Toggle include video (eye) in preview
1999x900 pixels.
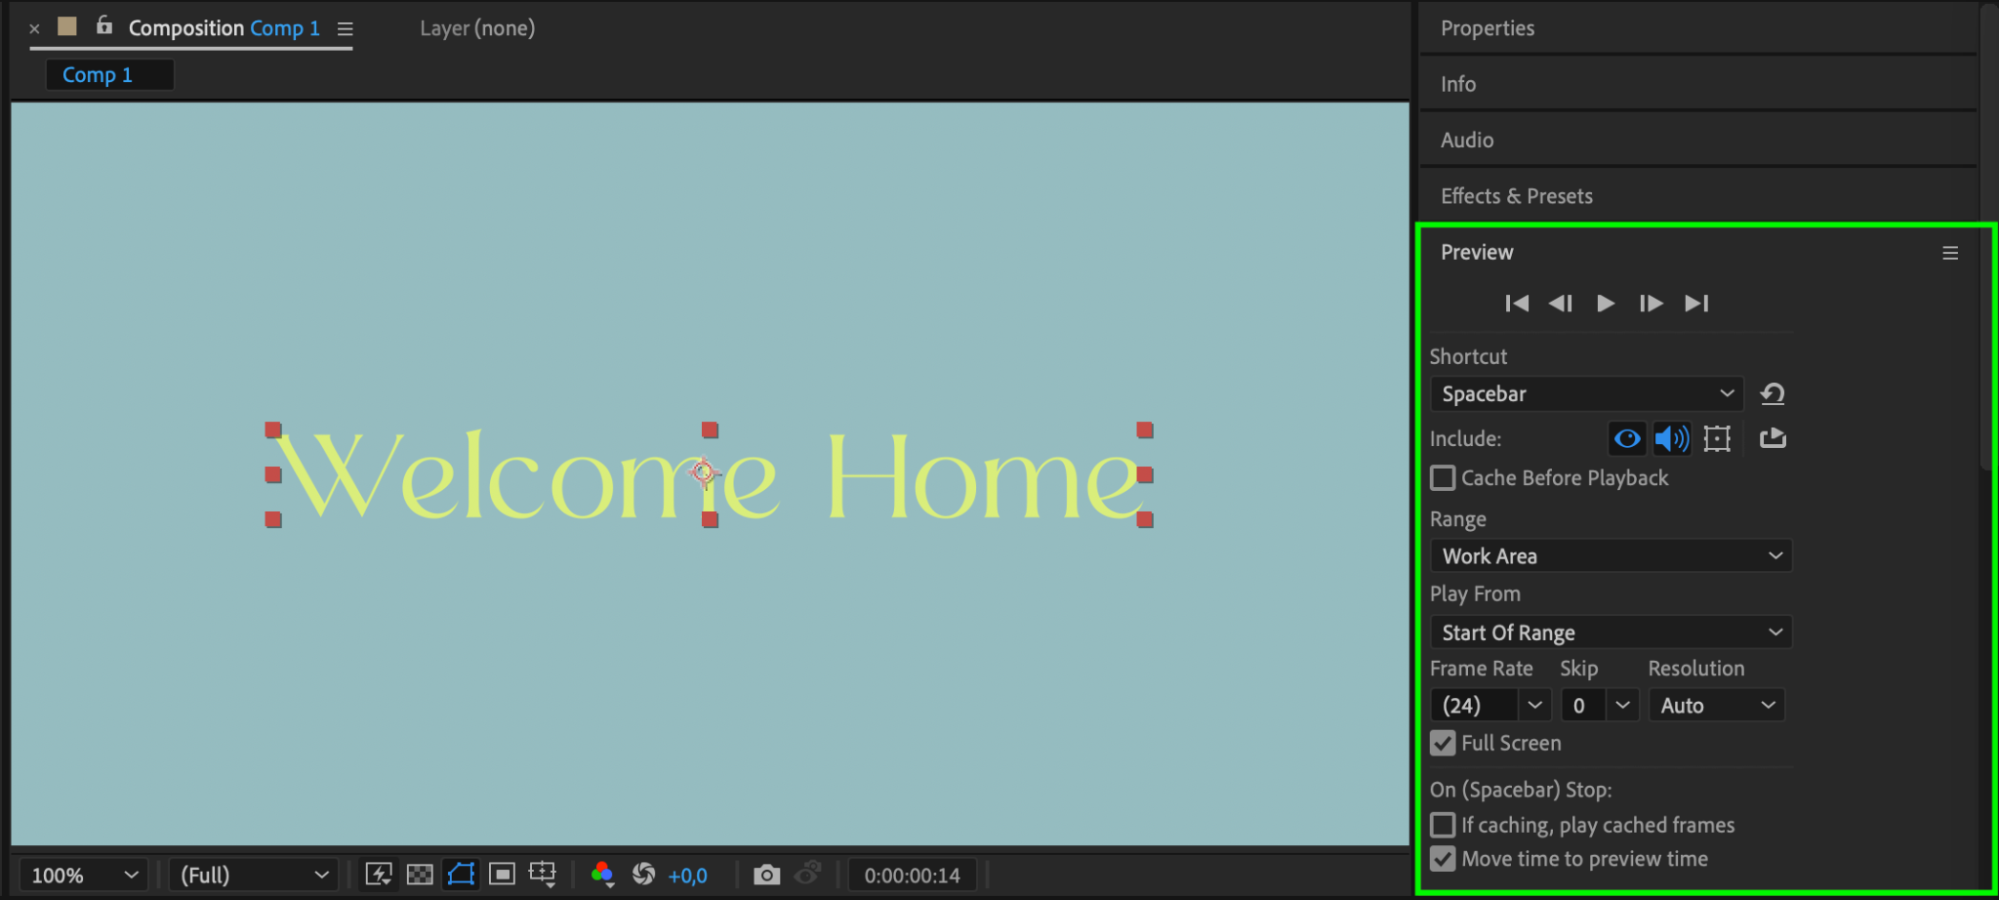click(1627, 438)
